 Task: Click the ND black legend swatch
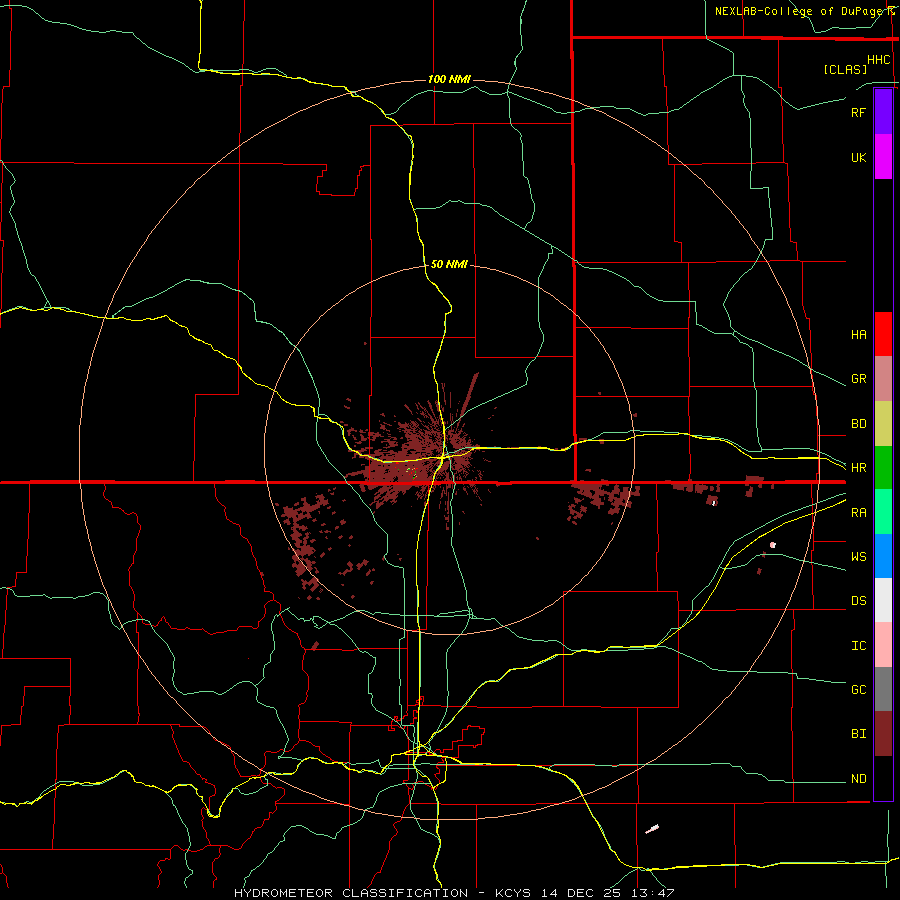pyautogui.click(x=883, y=778)
